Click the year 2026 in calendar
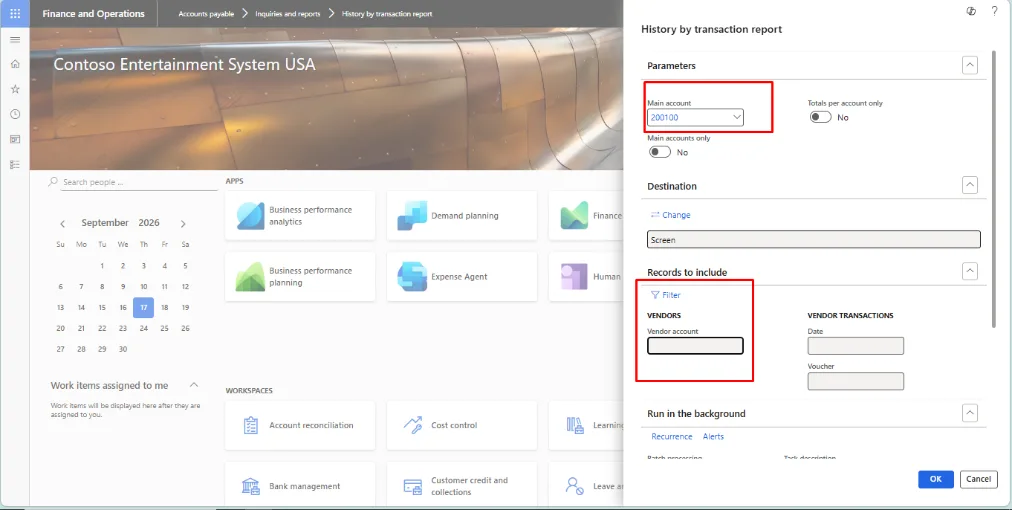This screenshot has width=1012, height=510. (148, 223)
